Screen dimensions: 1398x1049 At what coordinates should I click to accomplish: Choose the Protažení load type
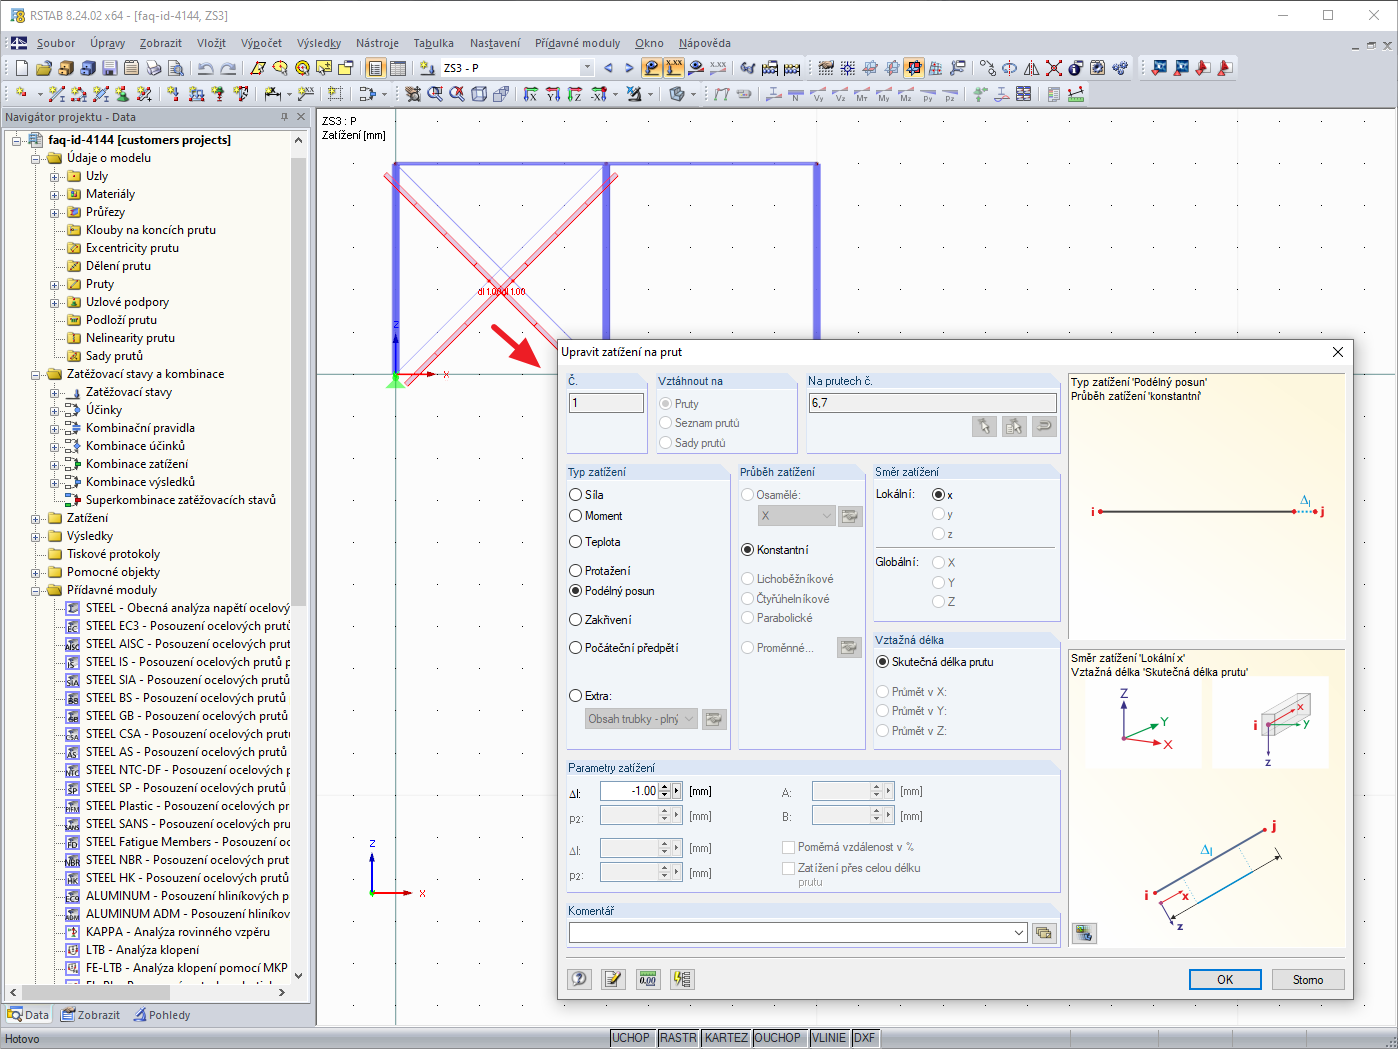coord(576,571)
